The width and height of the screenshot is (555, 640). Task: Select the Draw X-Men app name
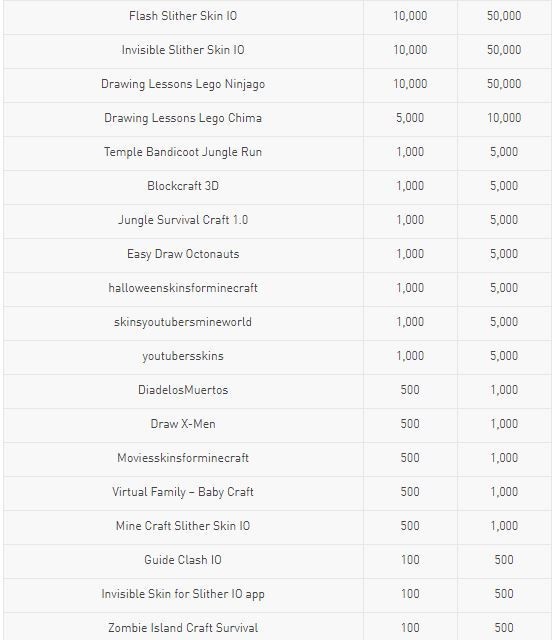point(183,424)
